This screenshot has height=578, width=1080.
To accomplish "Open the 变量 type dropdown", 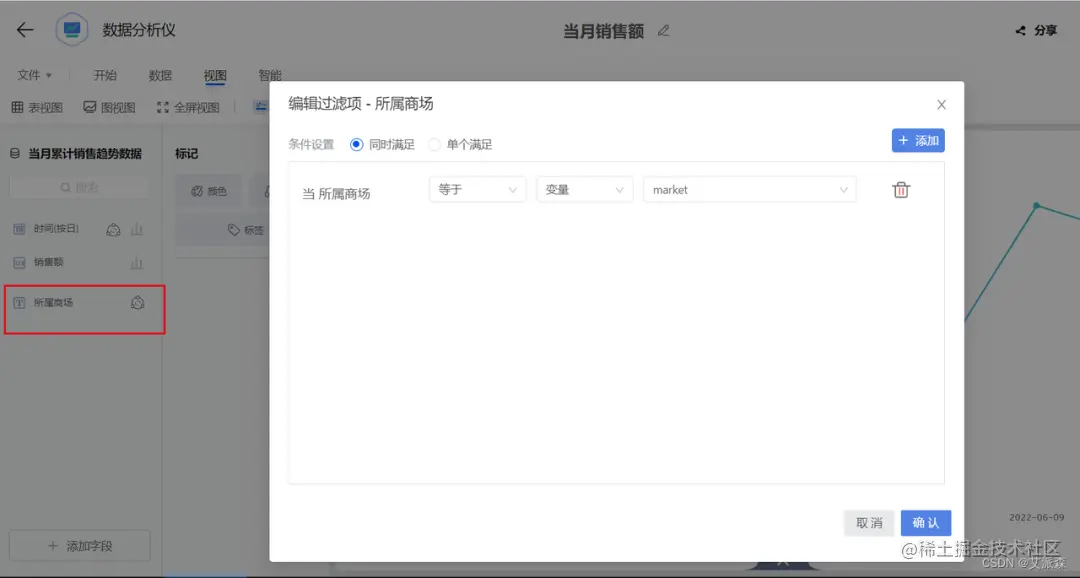I will (584, 189).
